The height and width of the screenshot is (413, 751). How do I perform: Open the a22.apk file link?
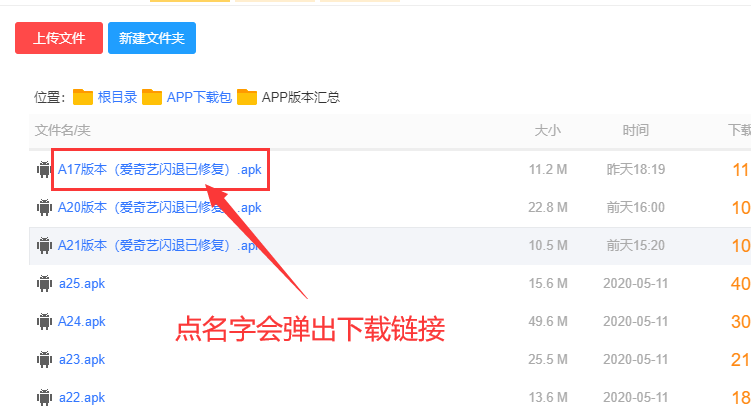(x=82, y=397)
